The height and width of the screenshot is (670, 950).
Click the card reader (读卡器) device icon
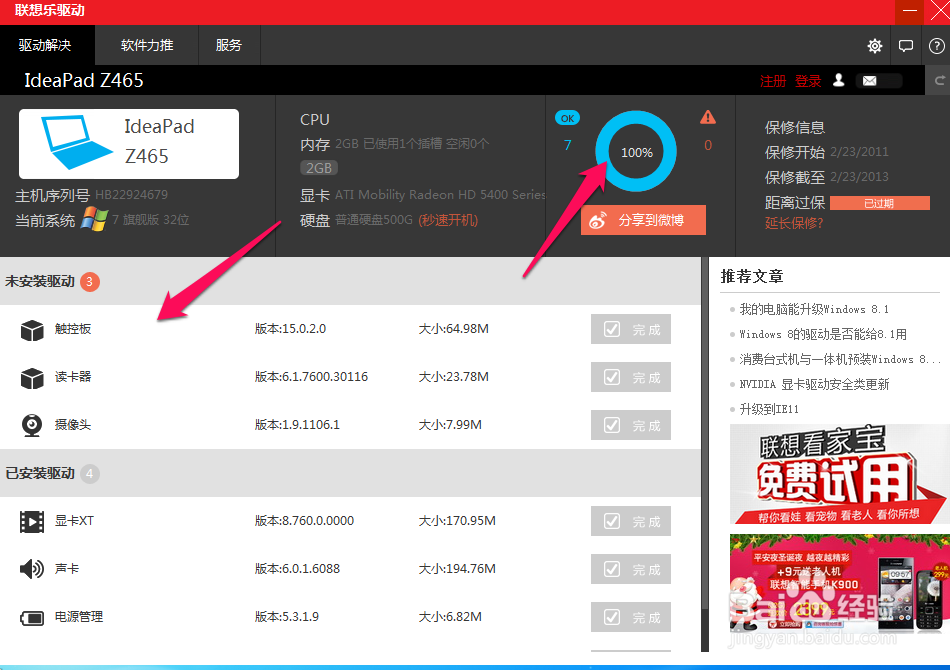coord(31,377)
